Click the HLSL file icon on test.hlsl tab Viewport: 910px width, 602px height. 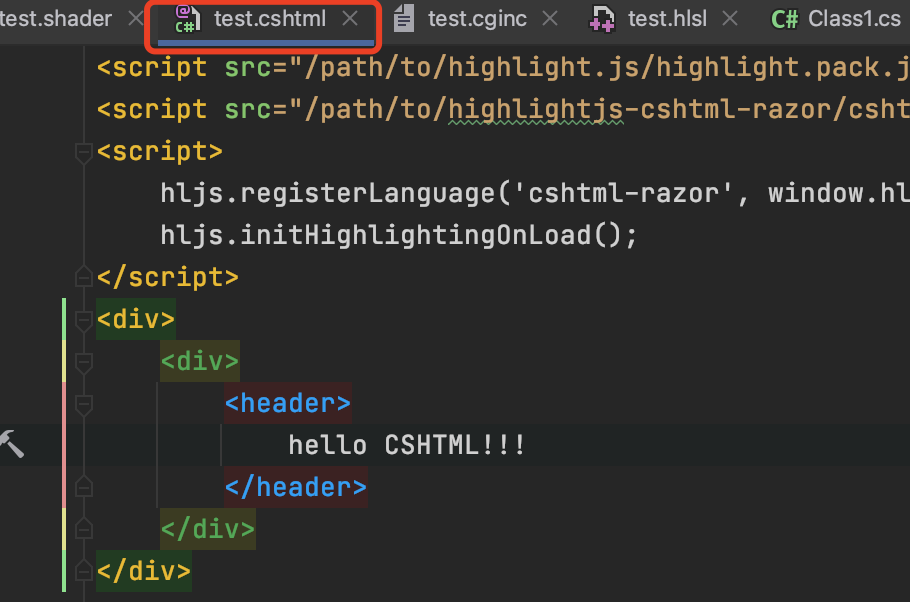[601, 17]
